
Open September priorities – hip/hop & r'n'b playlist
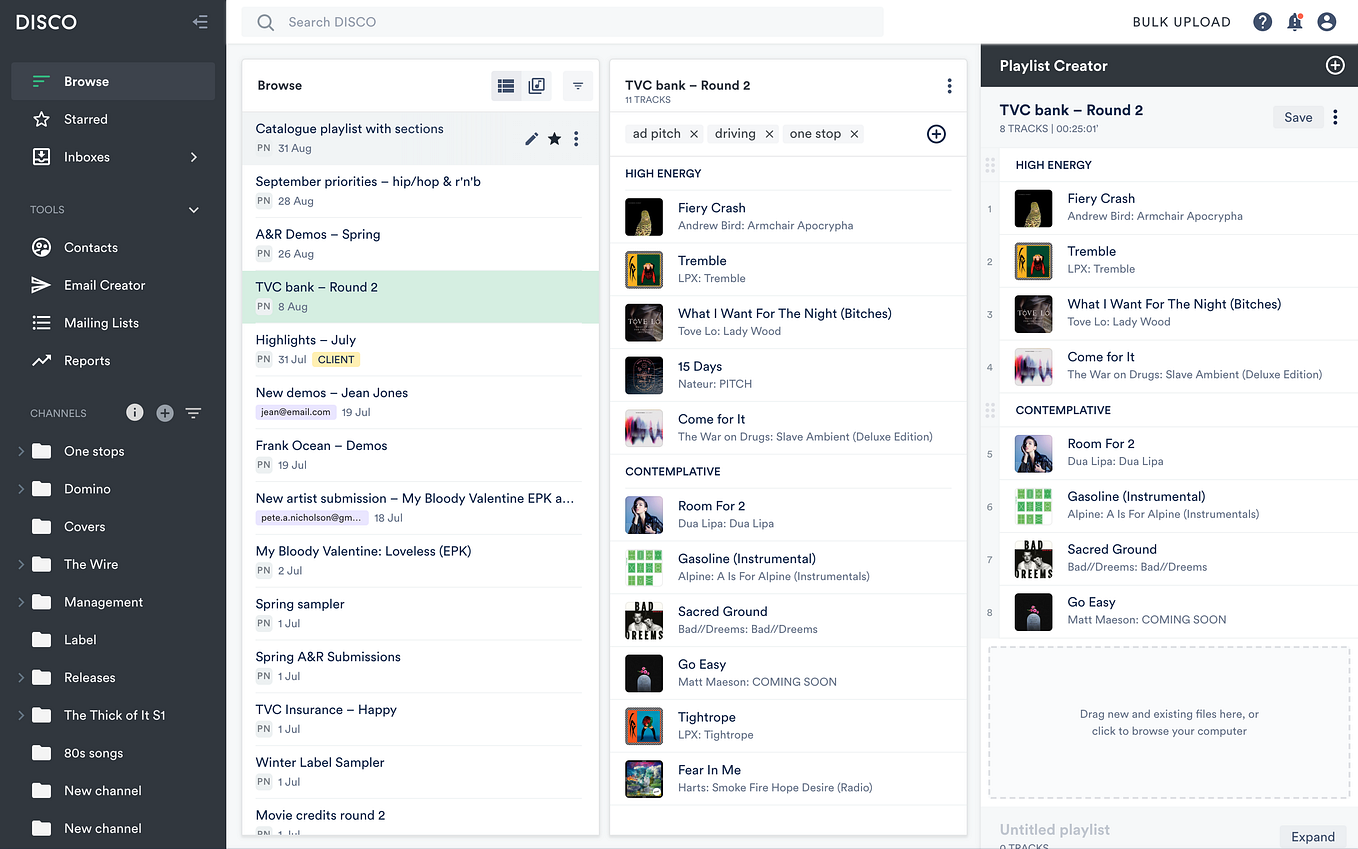coord(420,191)
